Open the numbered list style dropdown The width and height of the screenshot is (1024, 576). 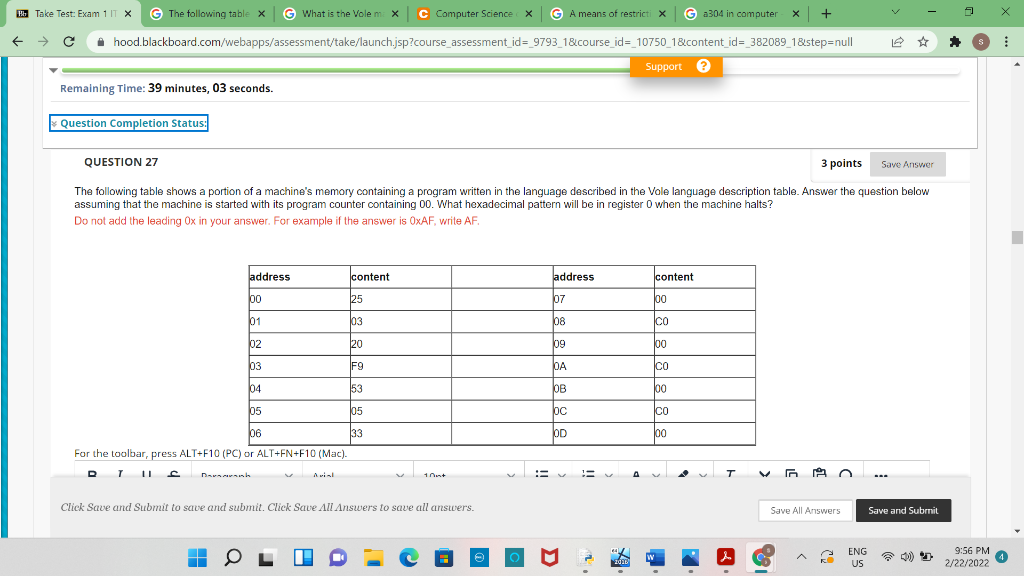click(609, 475)
